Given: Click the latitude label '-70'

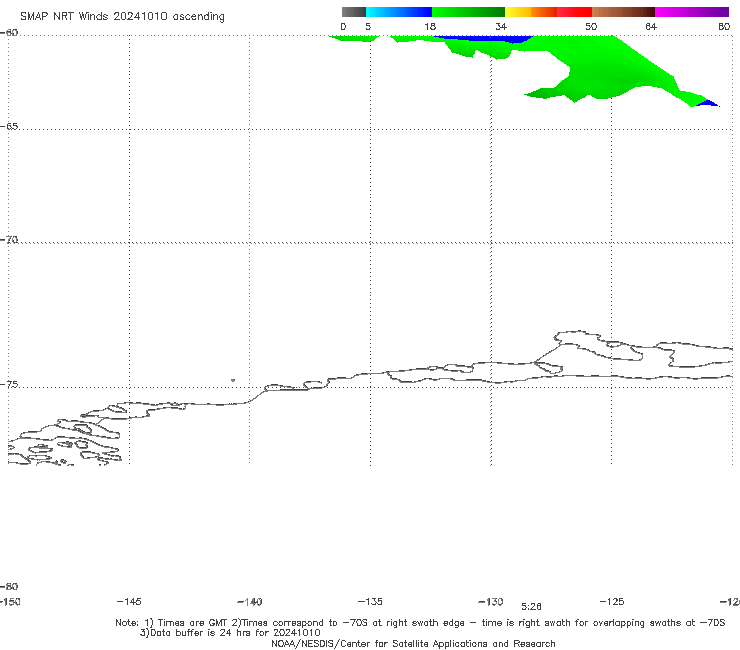Looking at the screenshot, I should [9, 240].
